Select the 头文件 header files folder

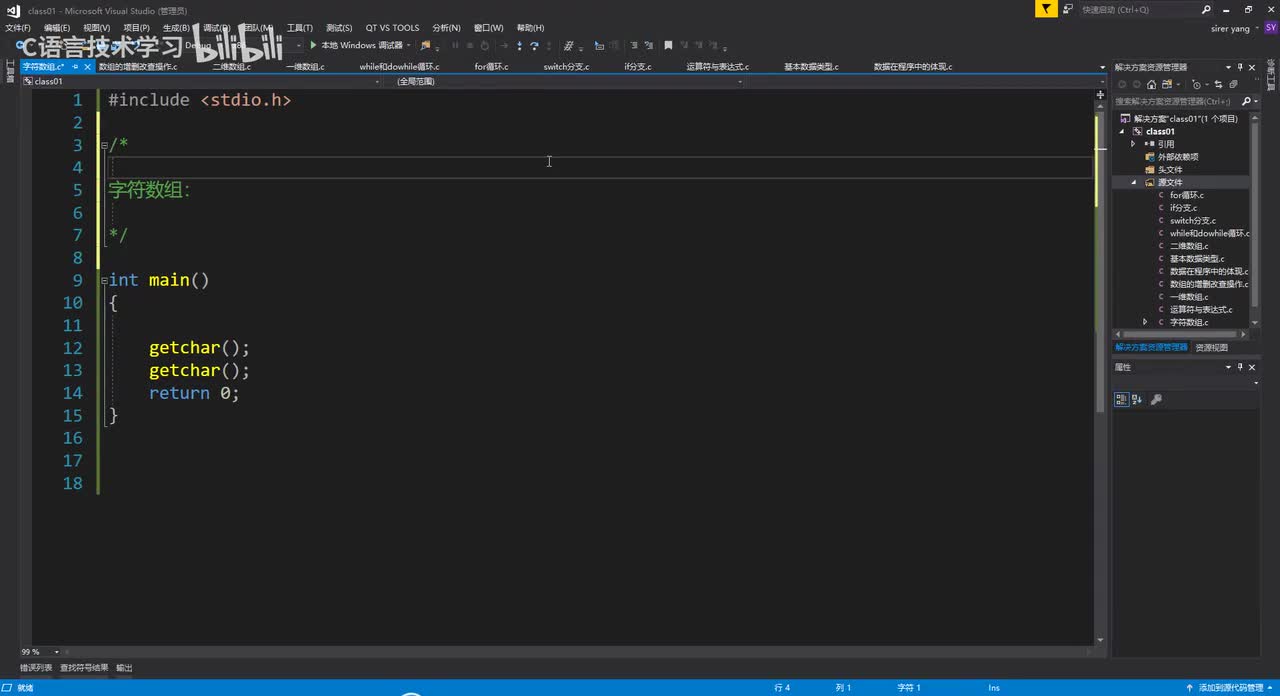tap(1170, 169)
